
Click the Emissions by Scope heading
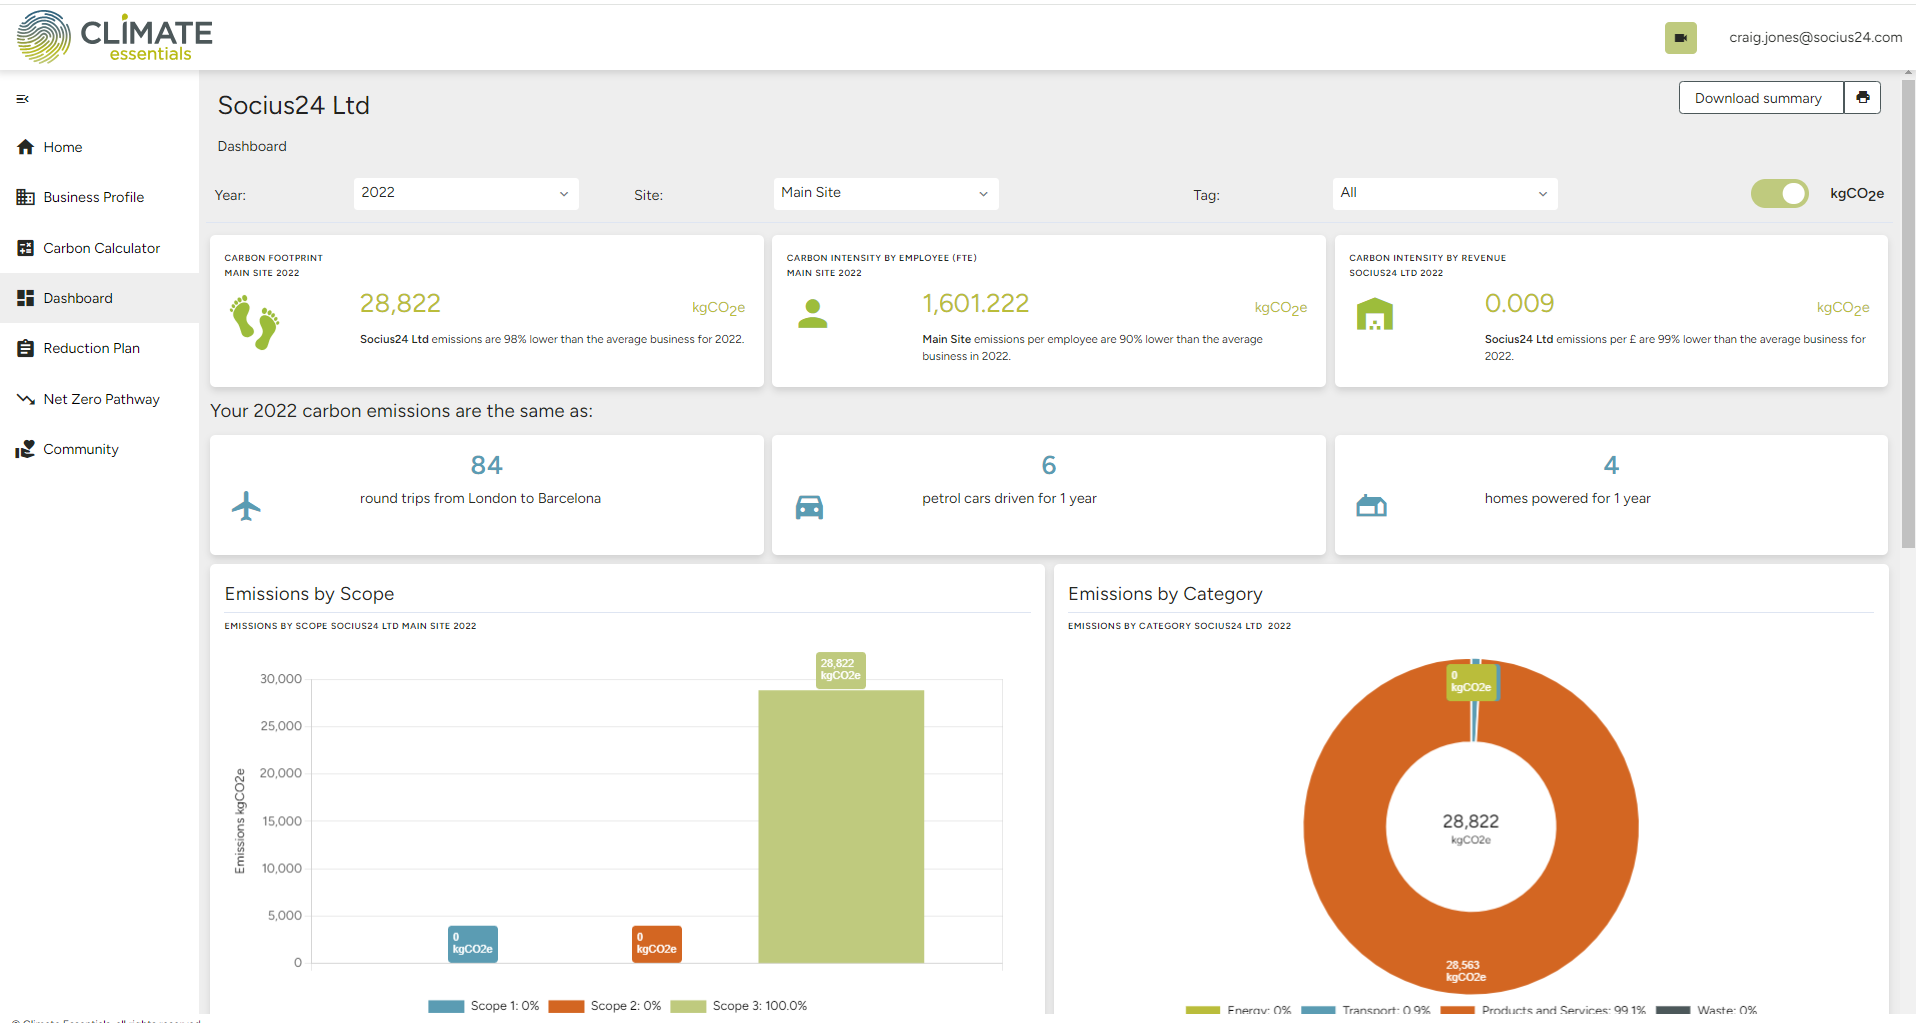click(309, 594)
